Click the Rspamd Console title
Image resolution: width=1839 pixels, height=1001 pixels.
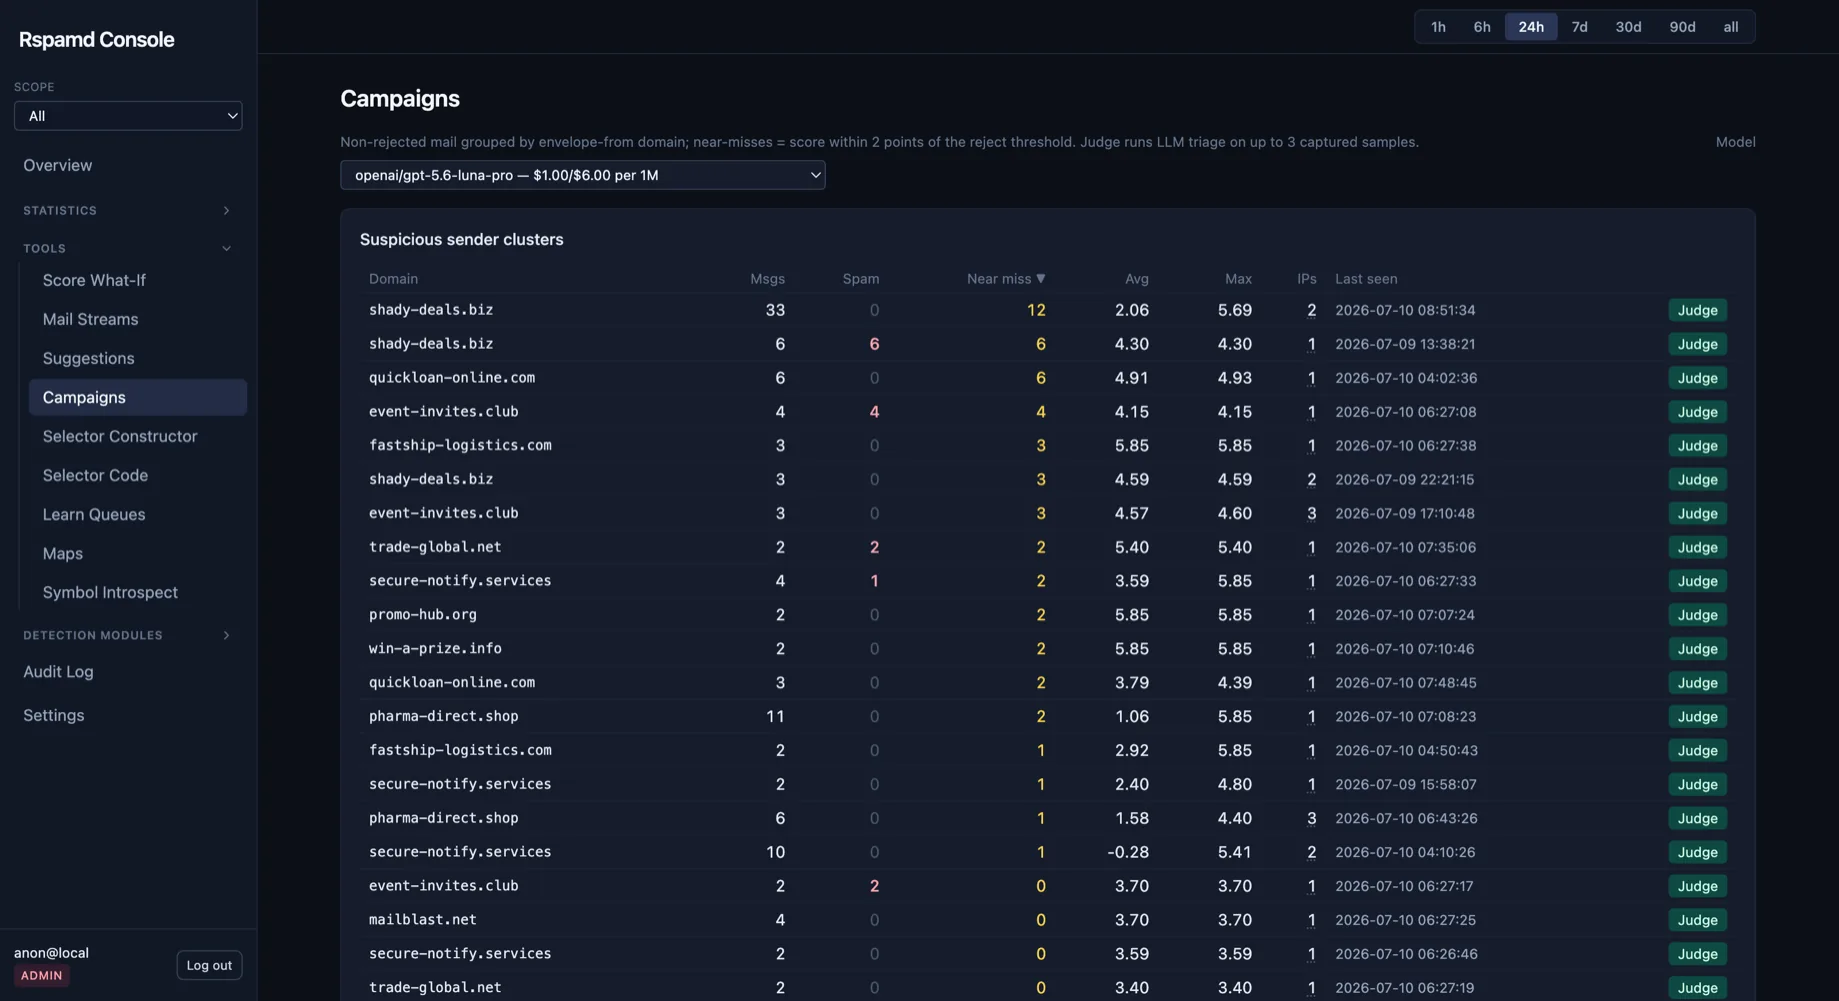pos(96,40)
